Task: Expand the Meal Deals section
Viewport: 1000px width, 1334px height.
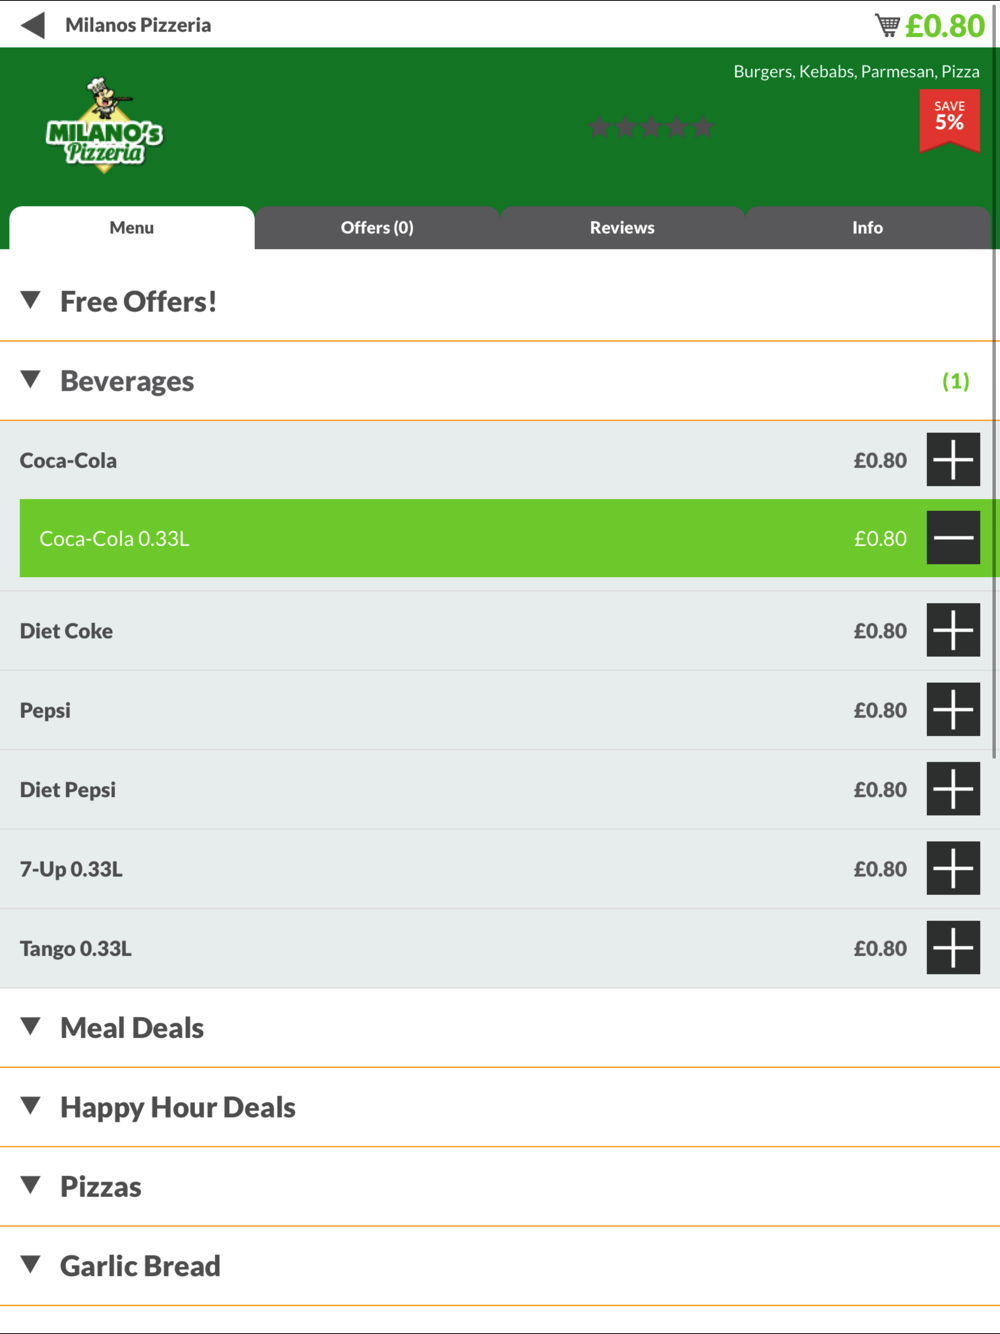Action: pos(500,1028)
